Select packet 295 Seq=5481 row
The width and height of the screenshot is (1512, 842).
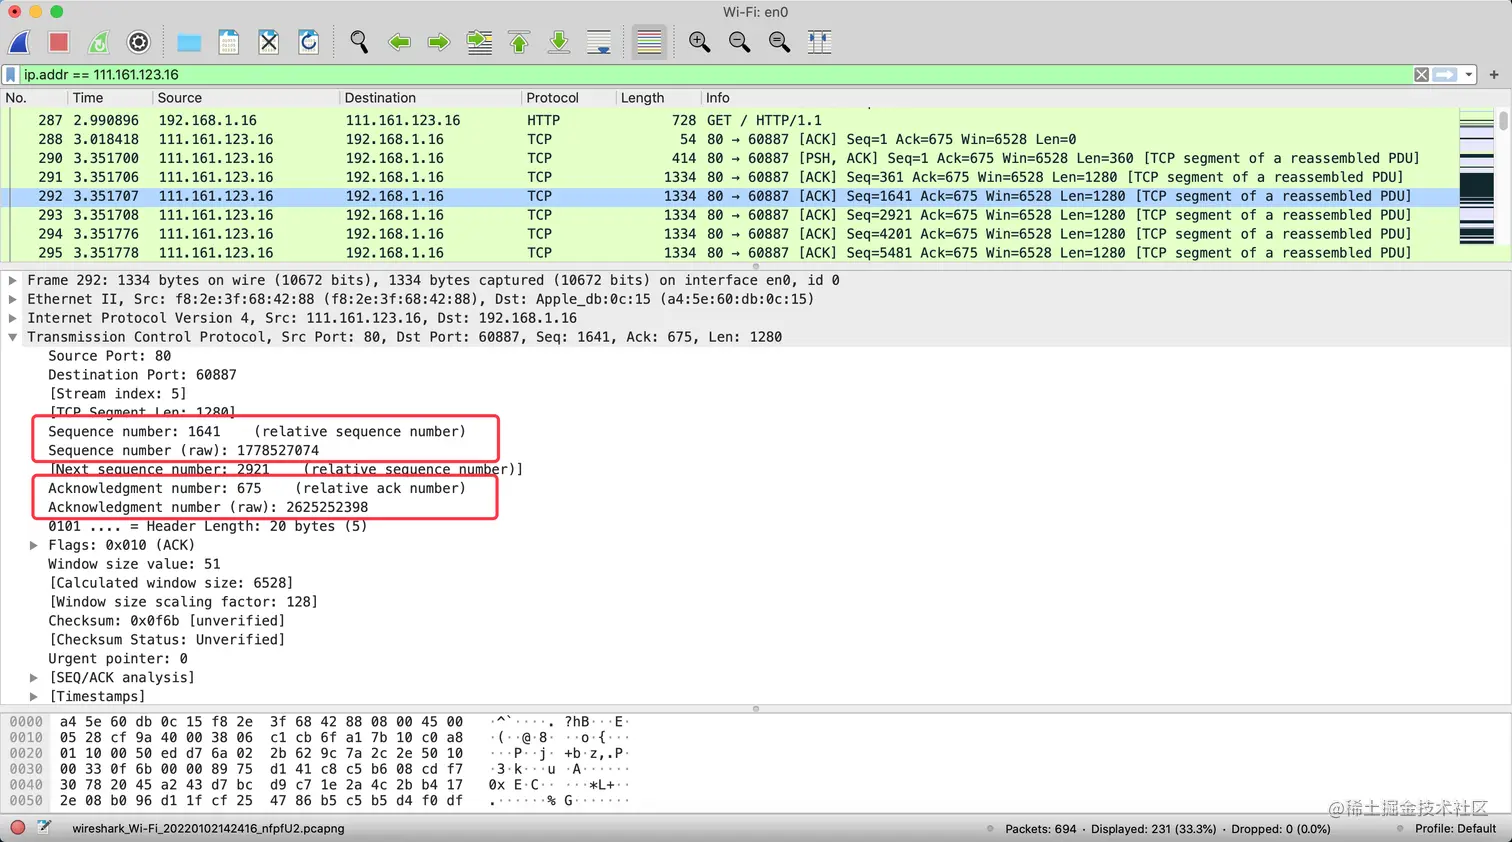[730, 253]
